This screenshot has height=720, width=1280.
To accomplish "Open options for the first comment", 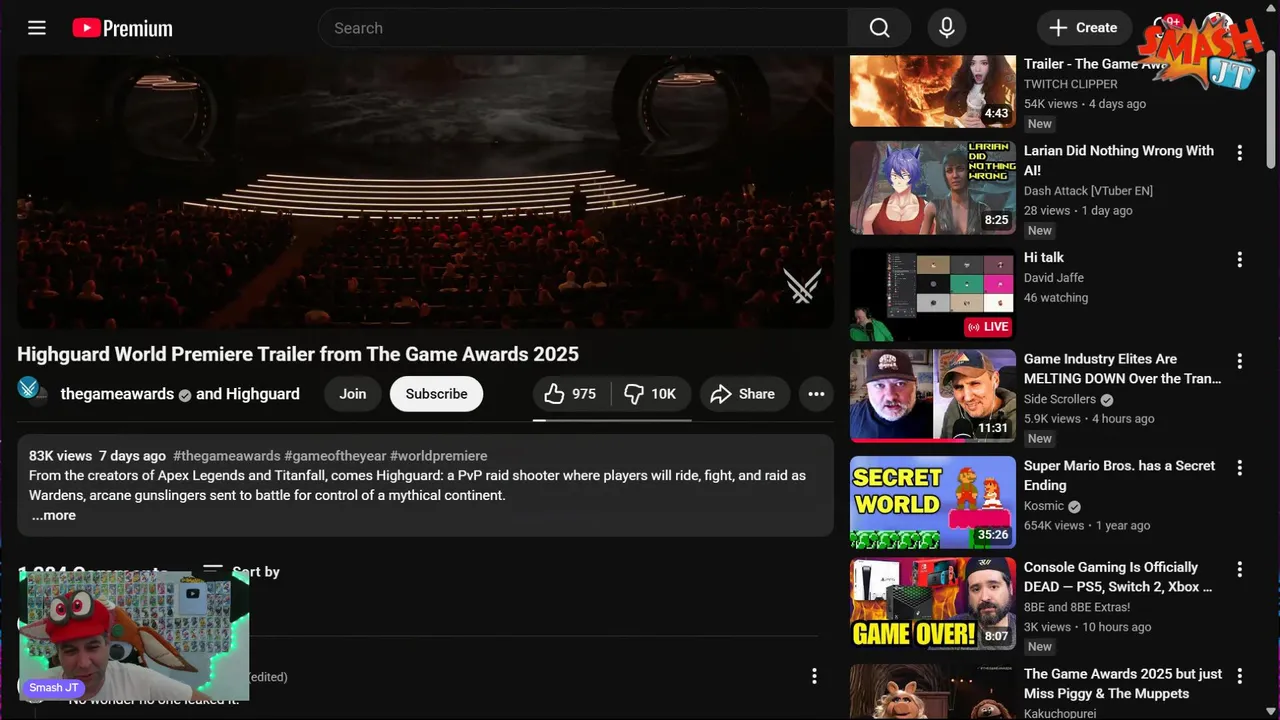I will tap(814, 677).
